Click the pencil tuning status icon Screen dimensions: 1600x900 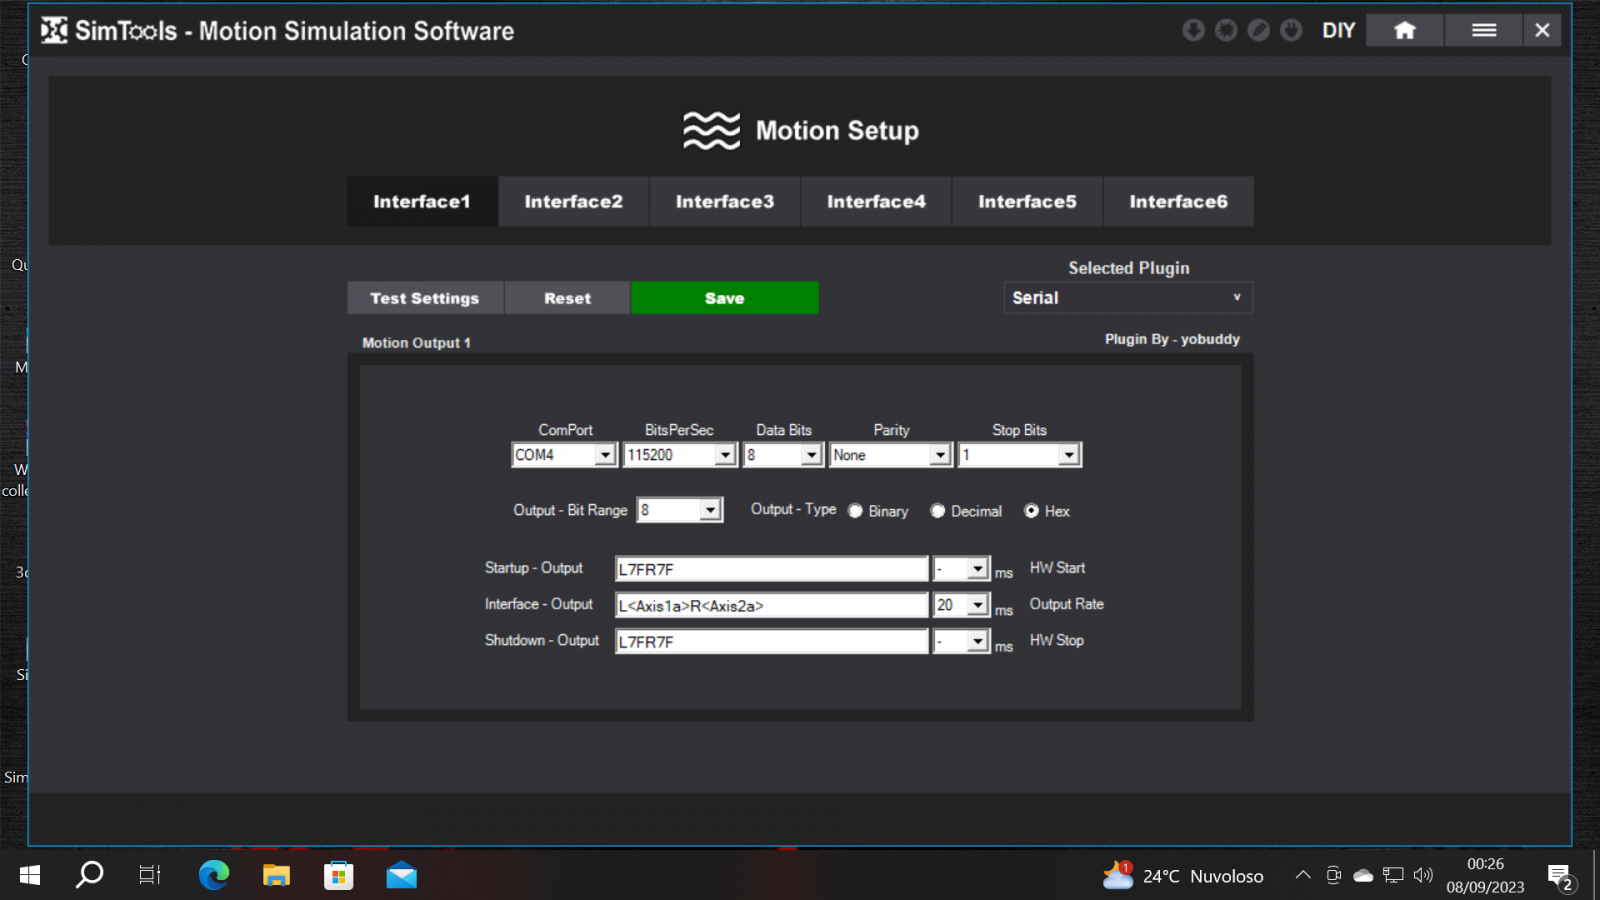[1259, 30]
